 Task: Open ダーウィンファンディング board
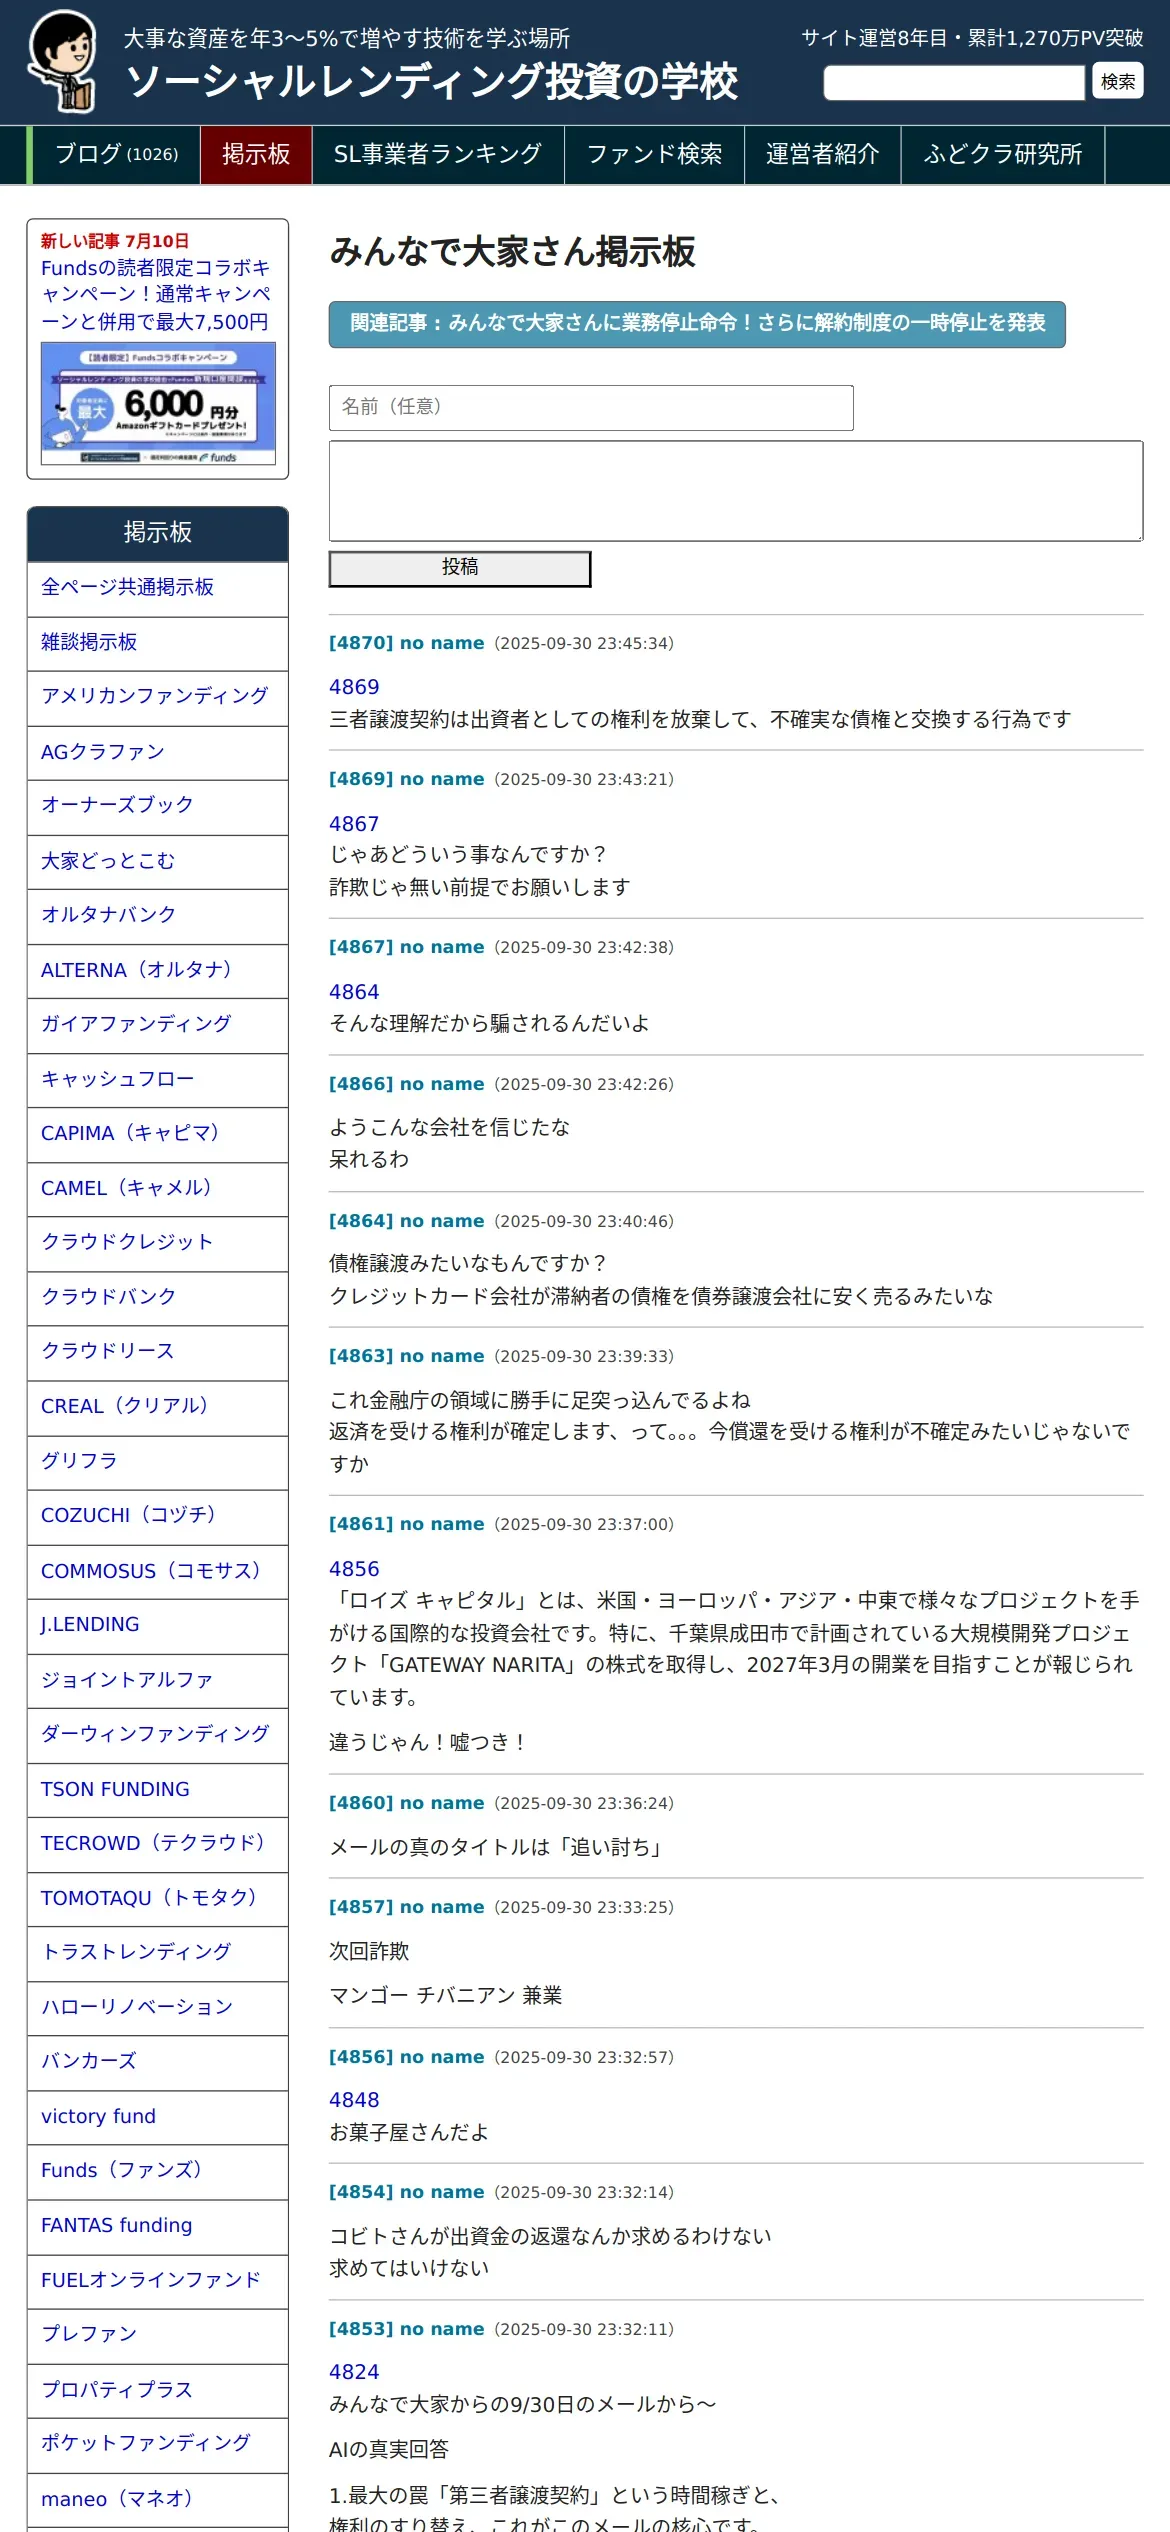pyautogui.click(x=158, y=1734)
